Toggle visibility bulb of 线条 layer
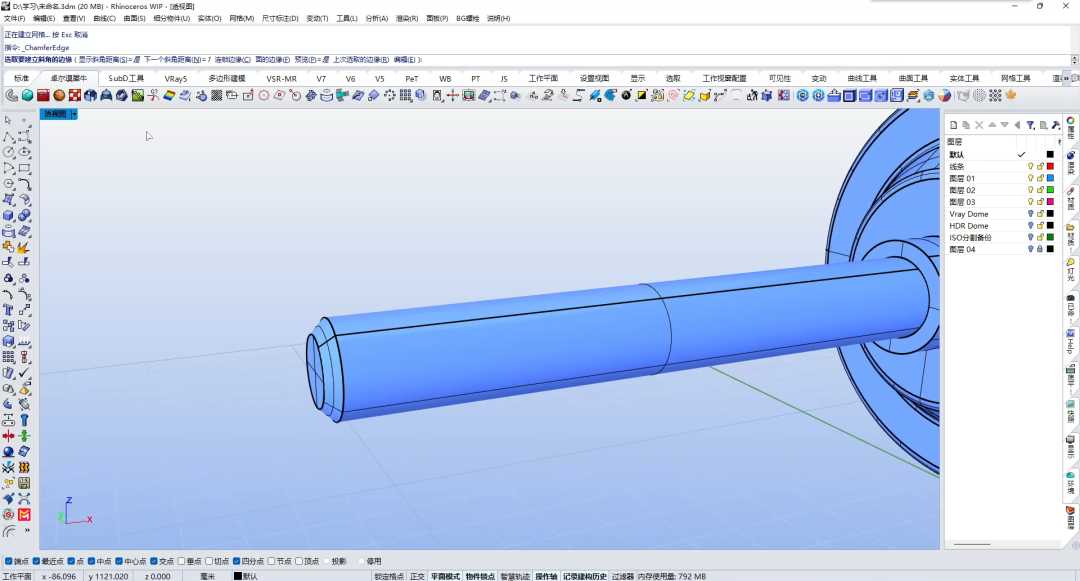The image size is (1080, 581). point(1030,167)
